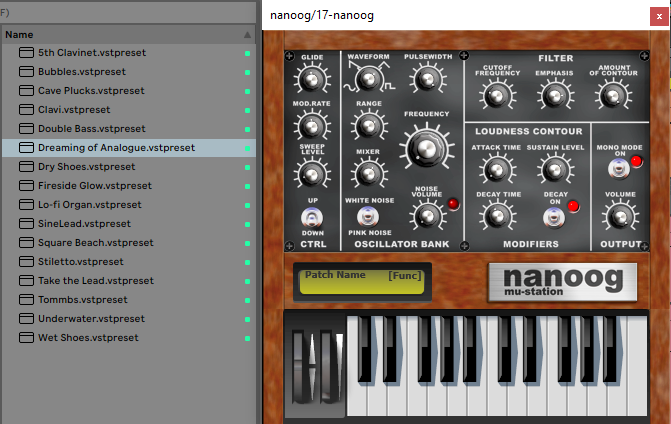Flip the White Noise / Pink Noise switch

[x=368, y=216]
